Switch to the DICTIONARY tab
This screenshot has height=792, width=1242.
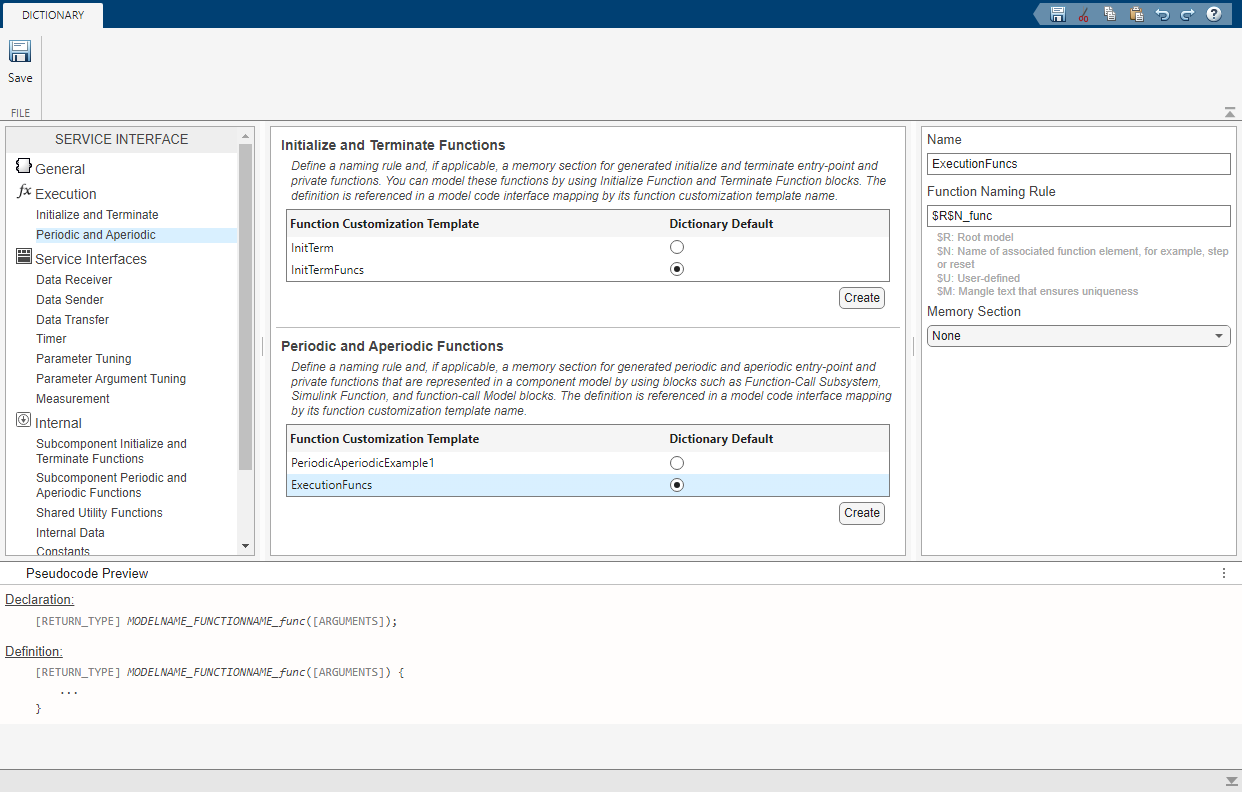tap(53, 15)
